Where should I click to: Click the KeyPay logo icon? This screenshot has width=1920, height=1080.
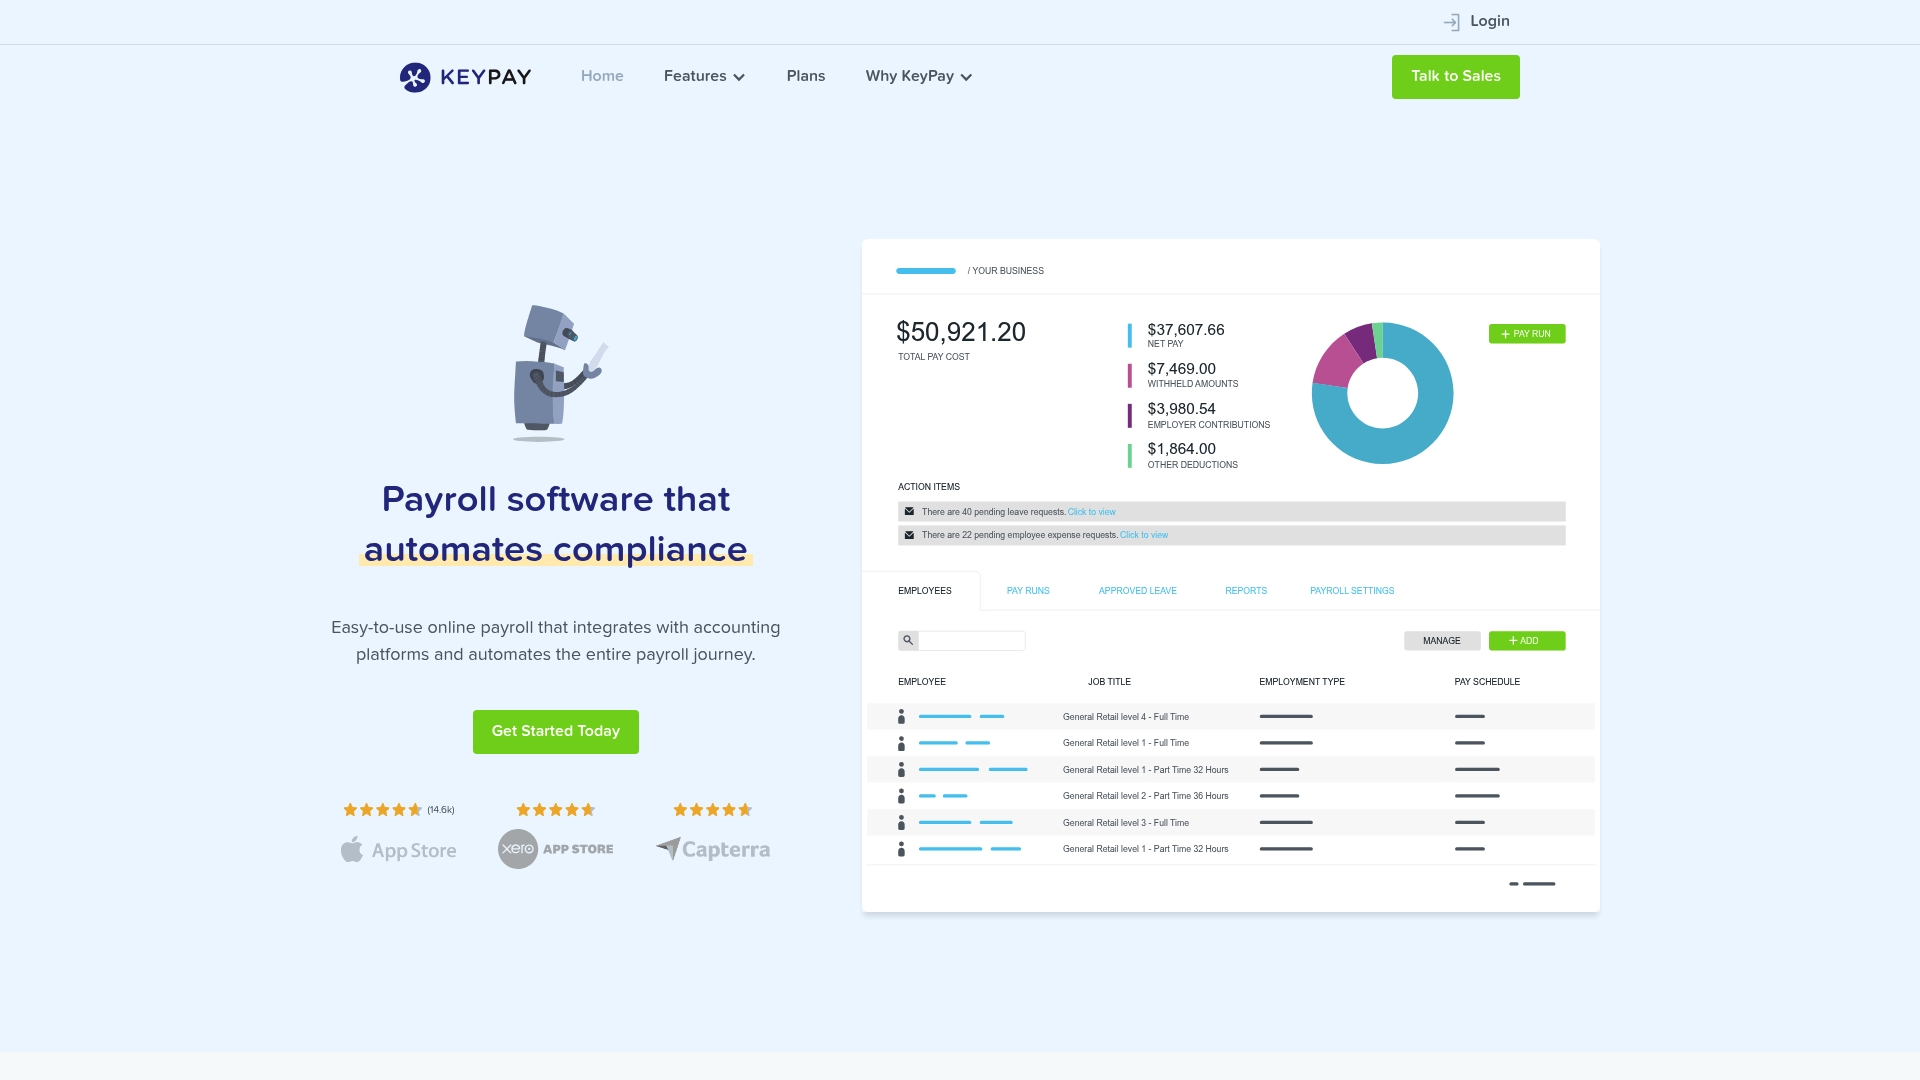415,77
